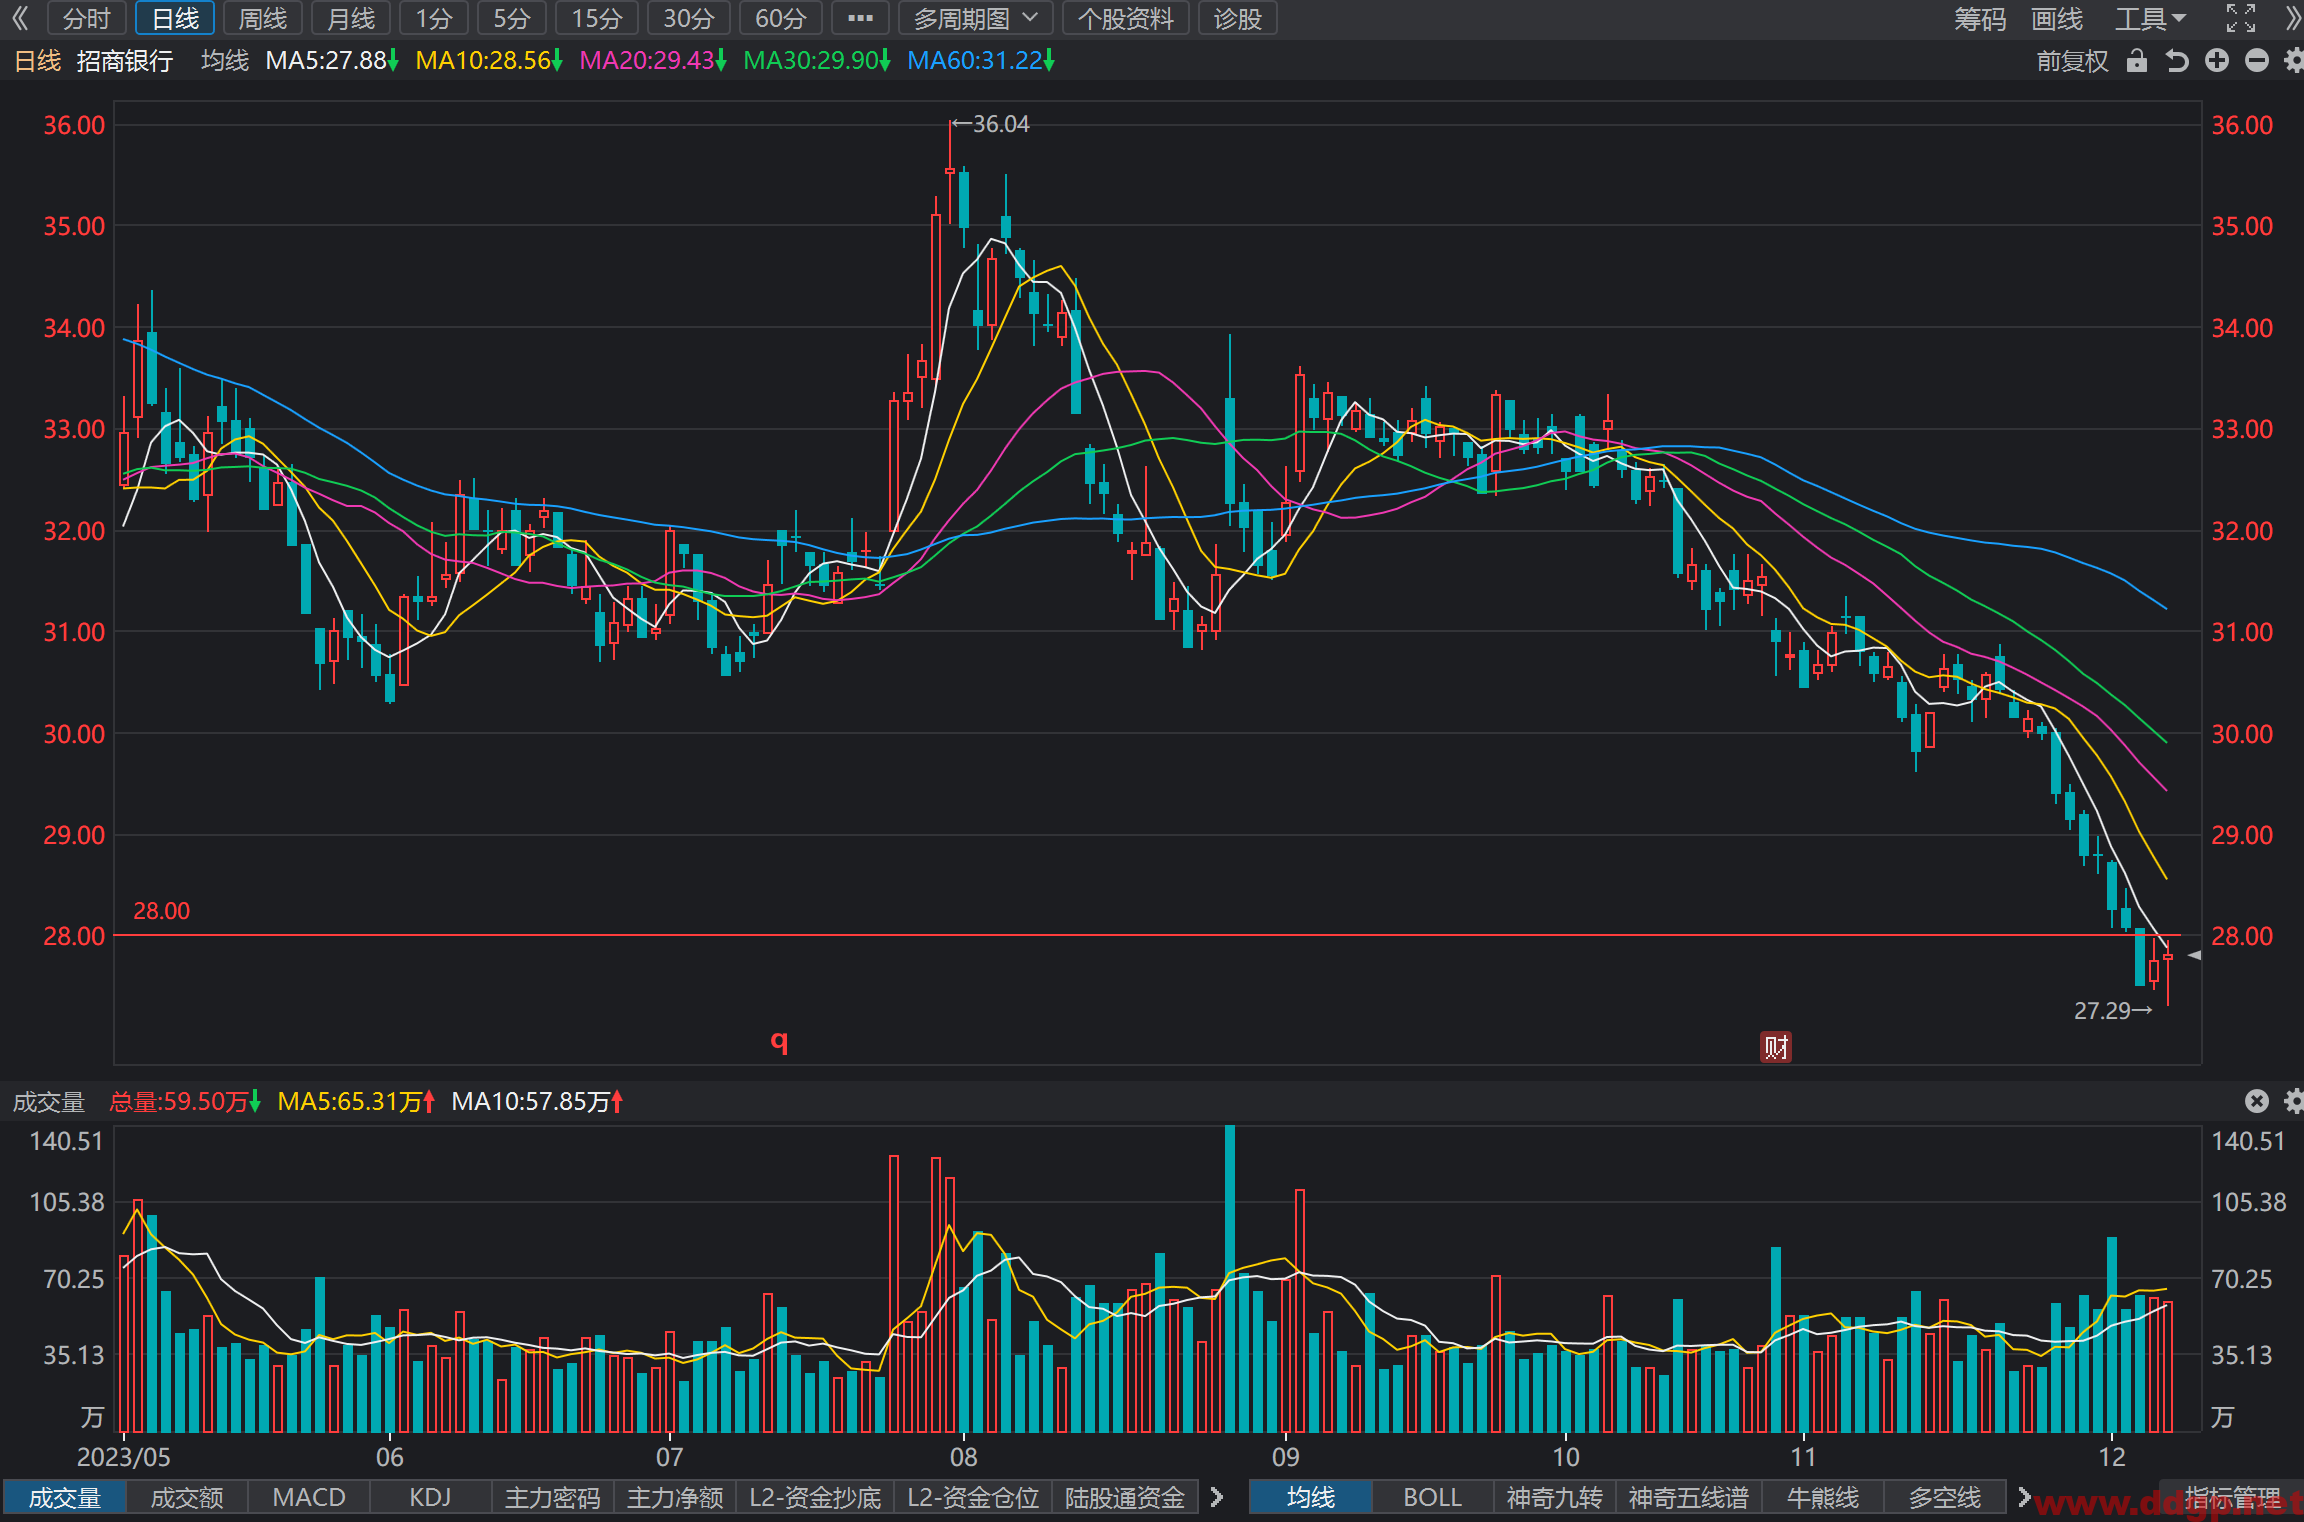Click the 诊股 stock diagnosis button

tap(1237, 18)
